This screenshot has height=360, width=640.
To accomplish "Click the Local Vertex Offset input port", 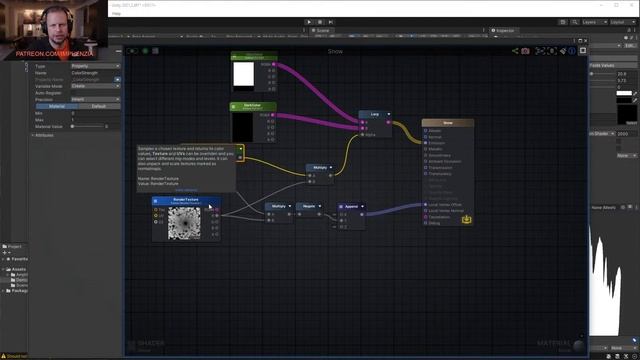I will tap(425, 204).
